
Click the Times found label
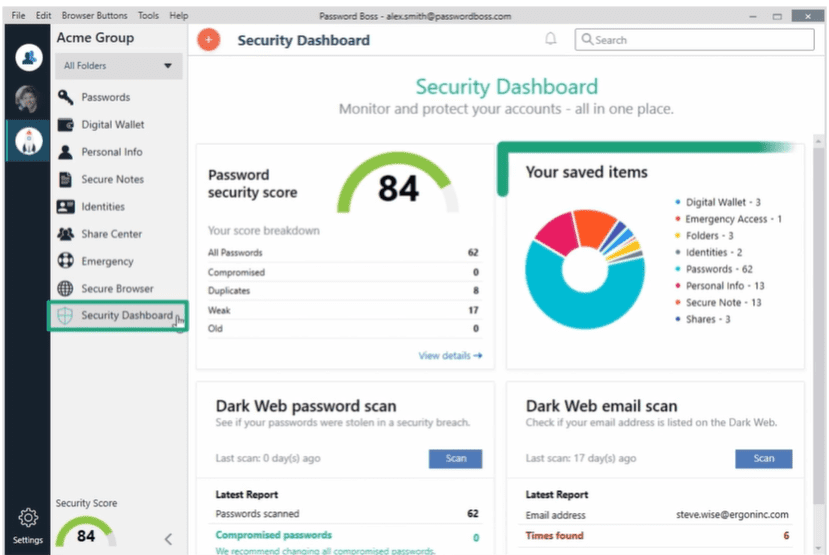click(554, 535)
